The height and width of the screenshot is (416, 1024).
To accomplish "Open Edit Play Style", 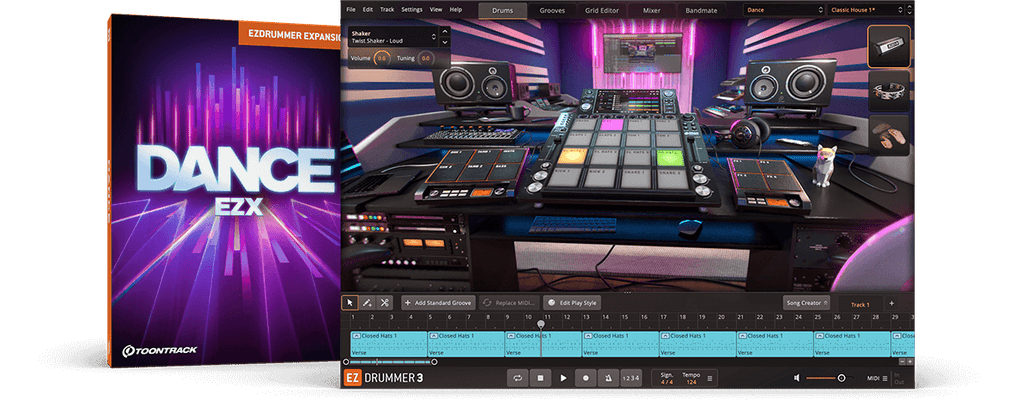I will 571,303.
